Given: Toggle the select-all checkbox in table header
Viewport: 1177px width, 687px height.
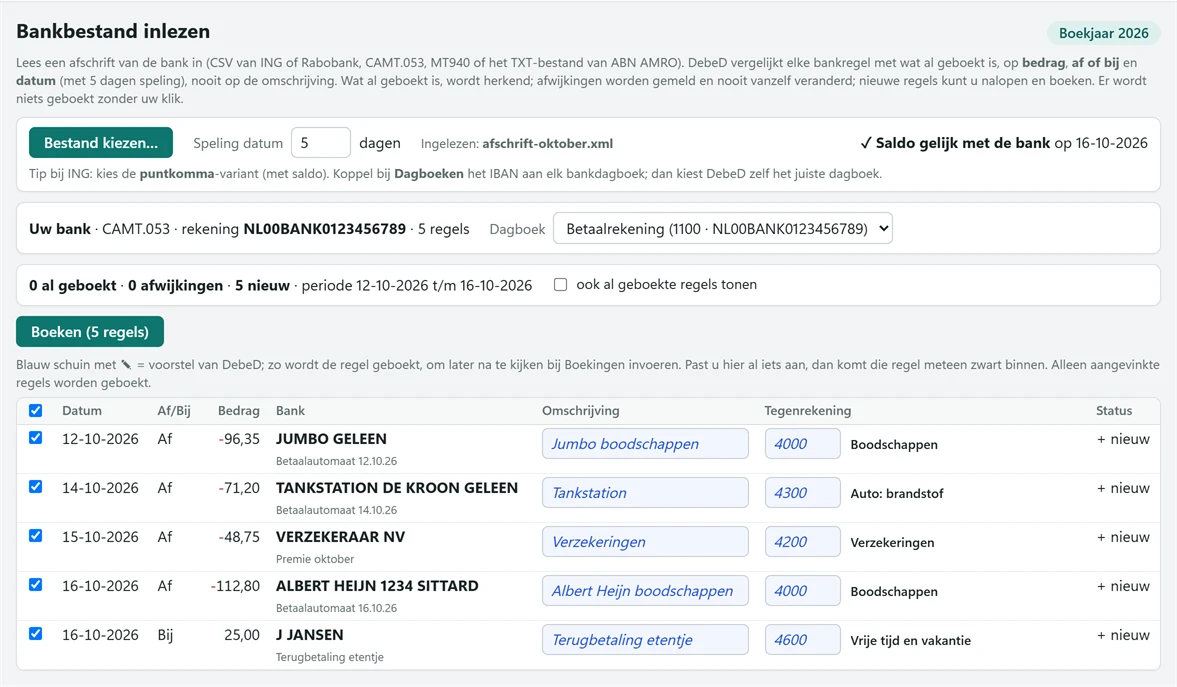Looking at the screenshot, I should point(35,411).
